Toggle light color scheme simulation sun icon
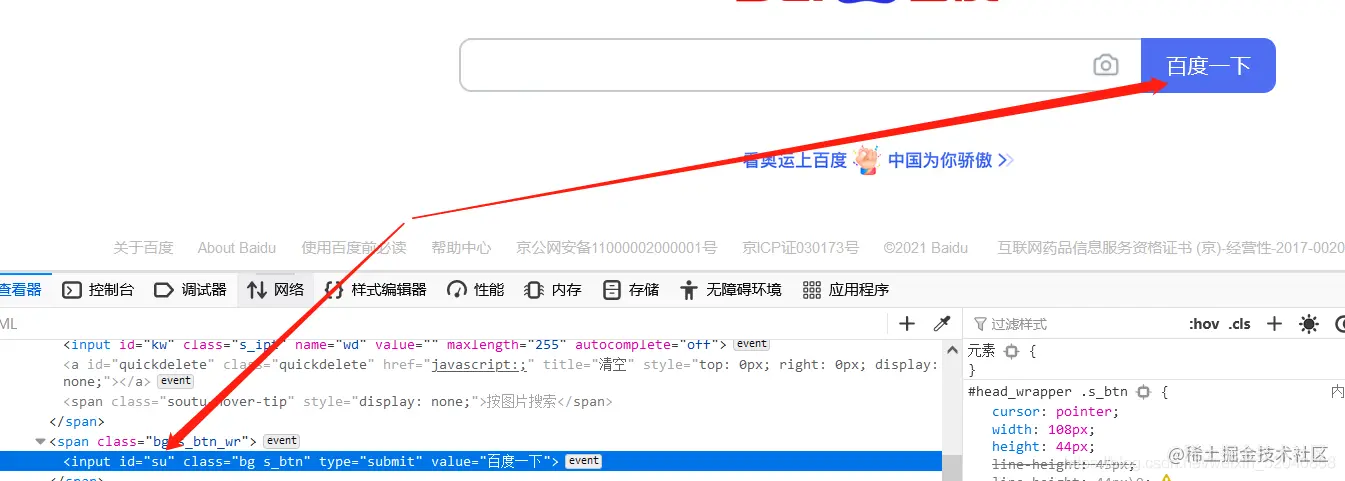 (x=1308, y=324)
